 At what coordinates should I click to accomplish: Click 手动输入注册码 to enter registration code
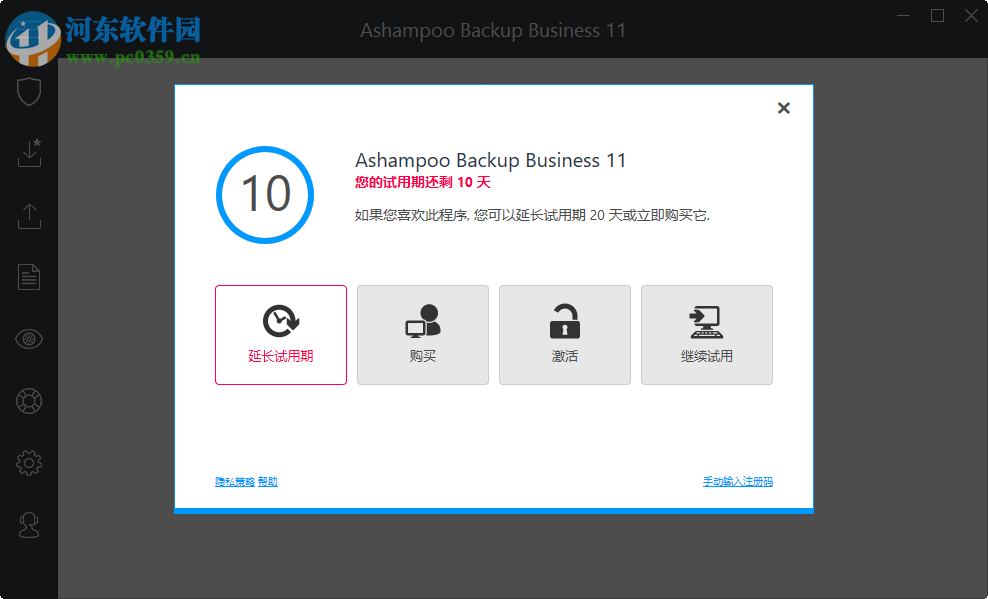pos(739,481)
